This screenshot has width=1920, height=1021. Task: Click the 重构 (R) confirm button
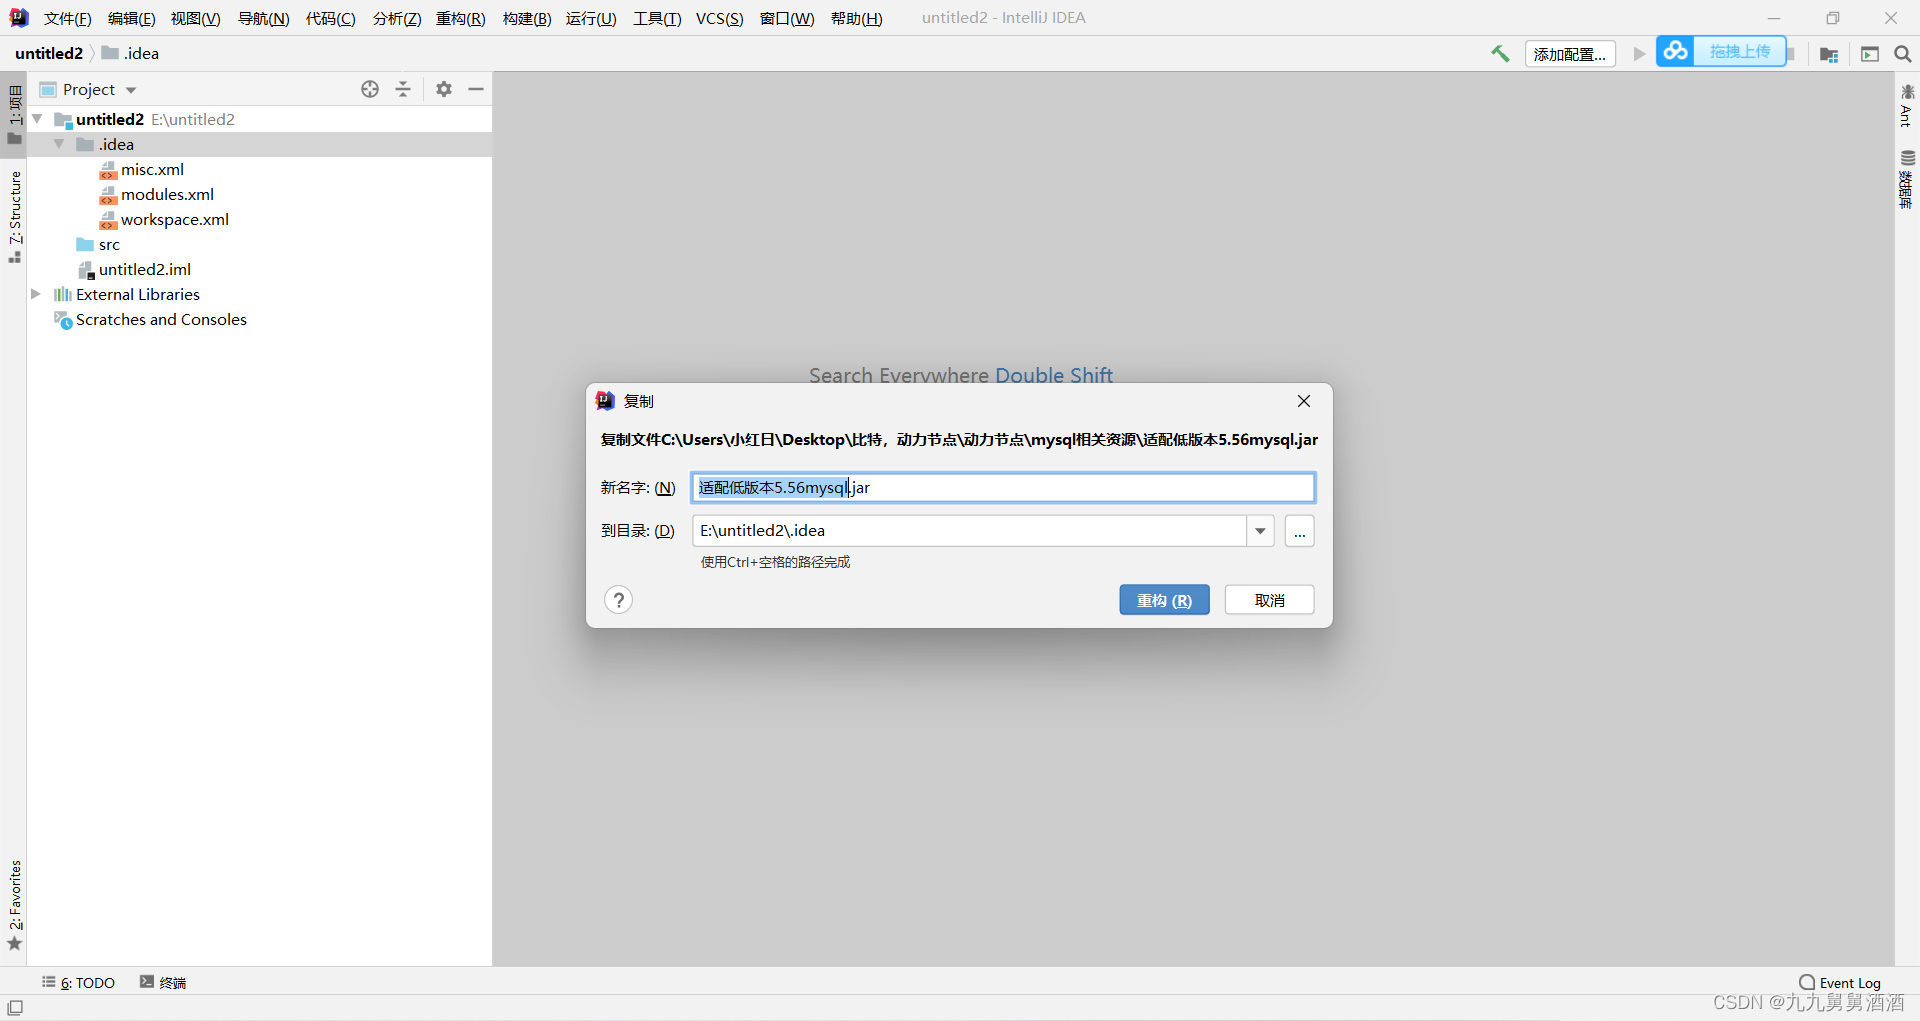1164,600
